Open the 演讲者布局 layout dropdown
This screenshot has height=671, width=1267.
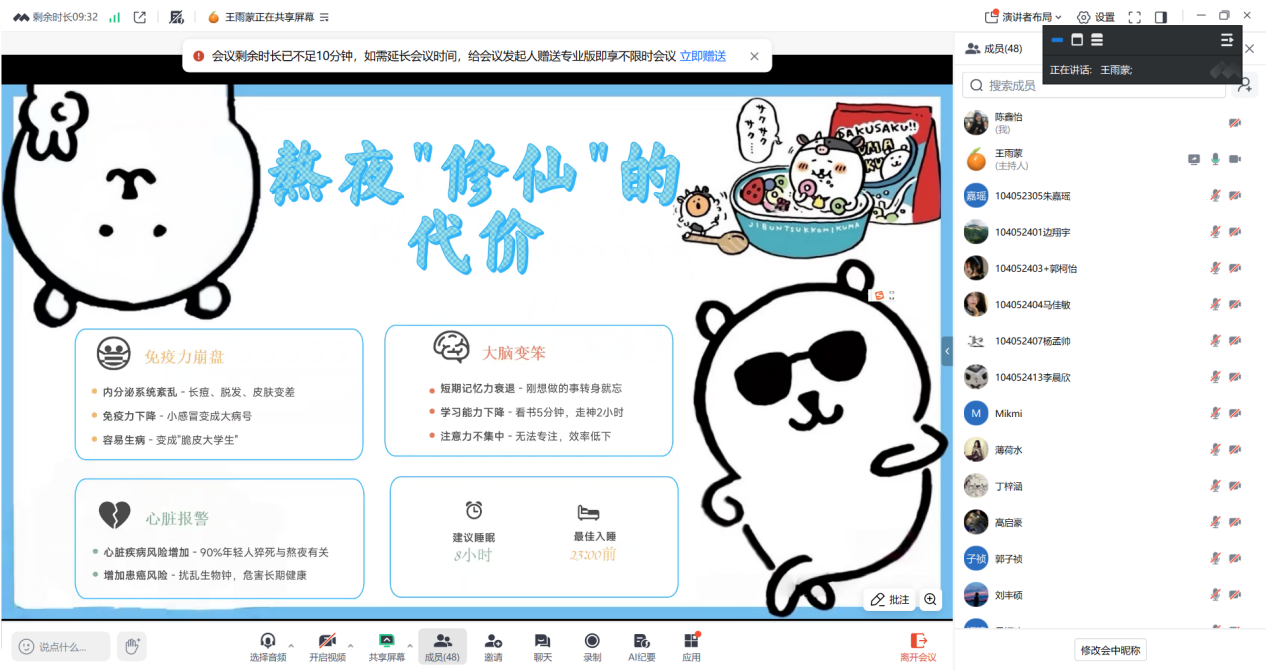[x=1024, y=17]
